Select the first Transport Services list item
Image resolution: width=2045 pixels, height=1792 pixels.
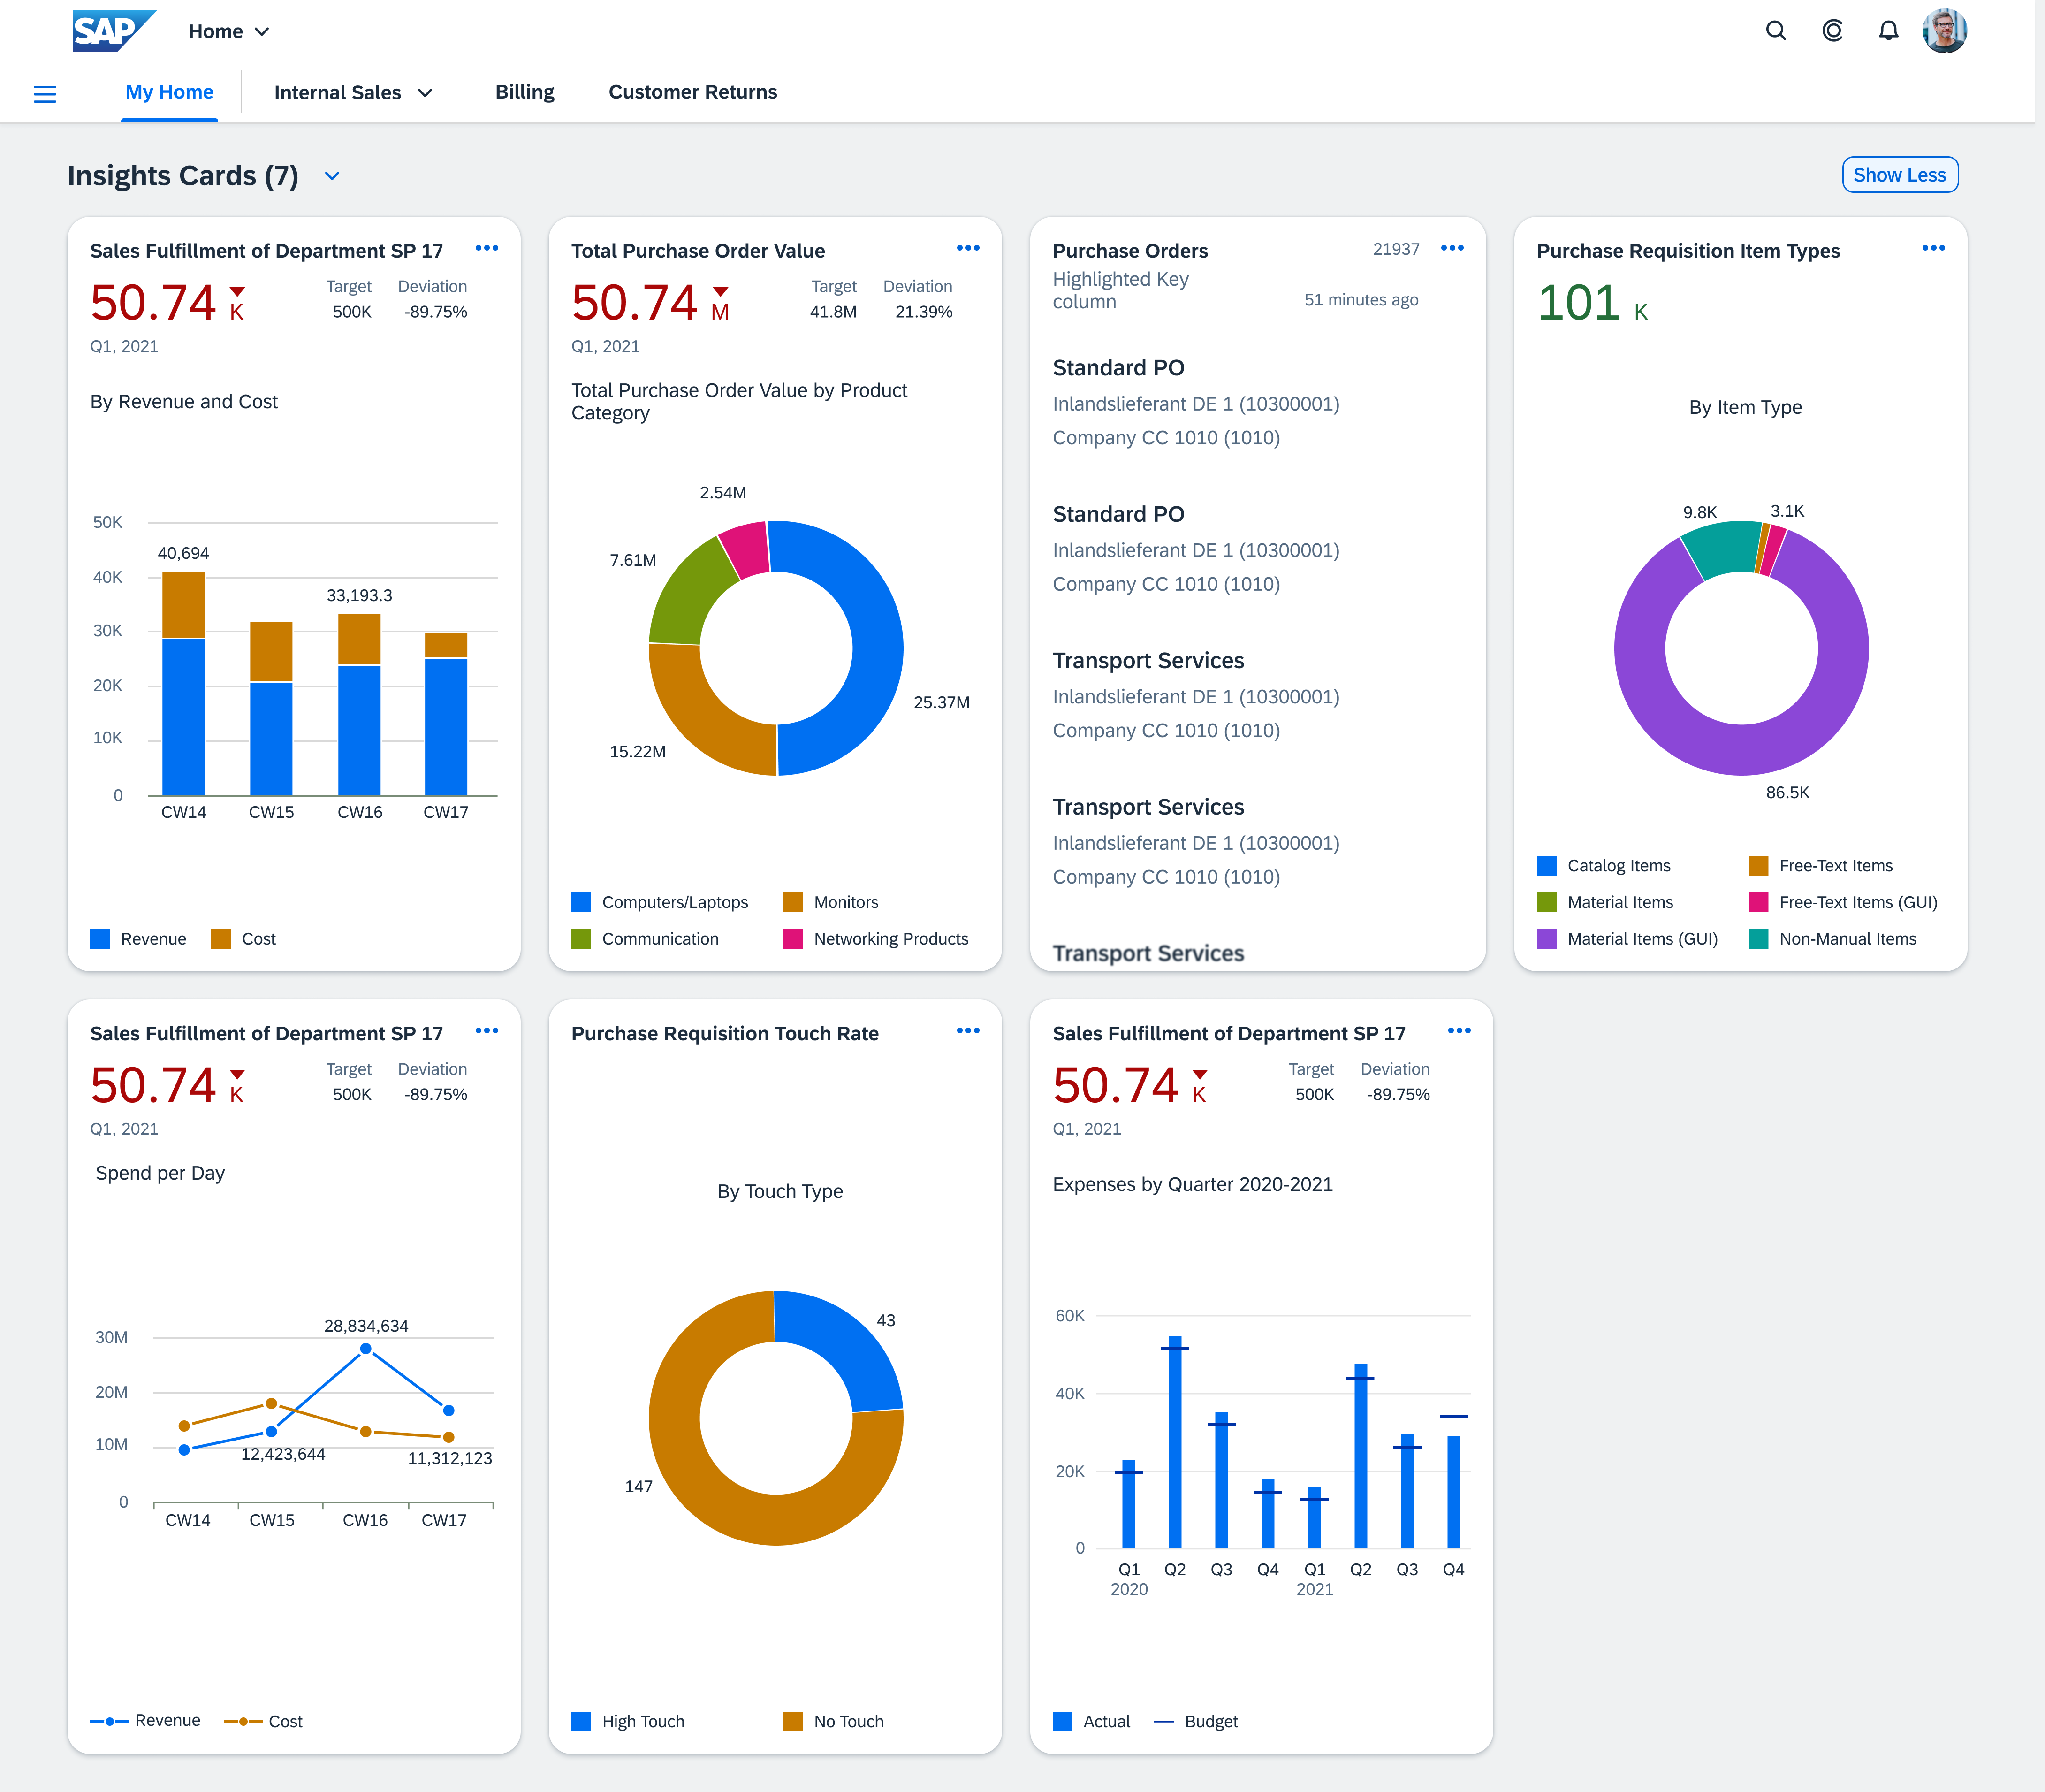coord(1257,695)
